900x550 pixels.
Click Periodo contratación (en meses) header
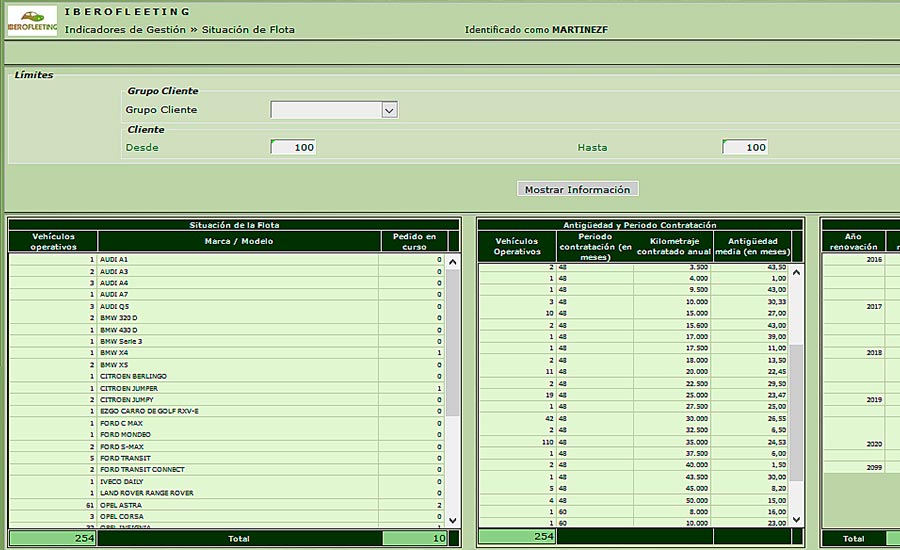point(595,246)
